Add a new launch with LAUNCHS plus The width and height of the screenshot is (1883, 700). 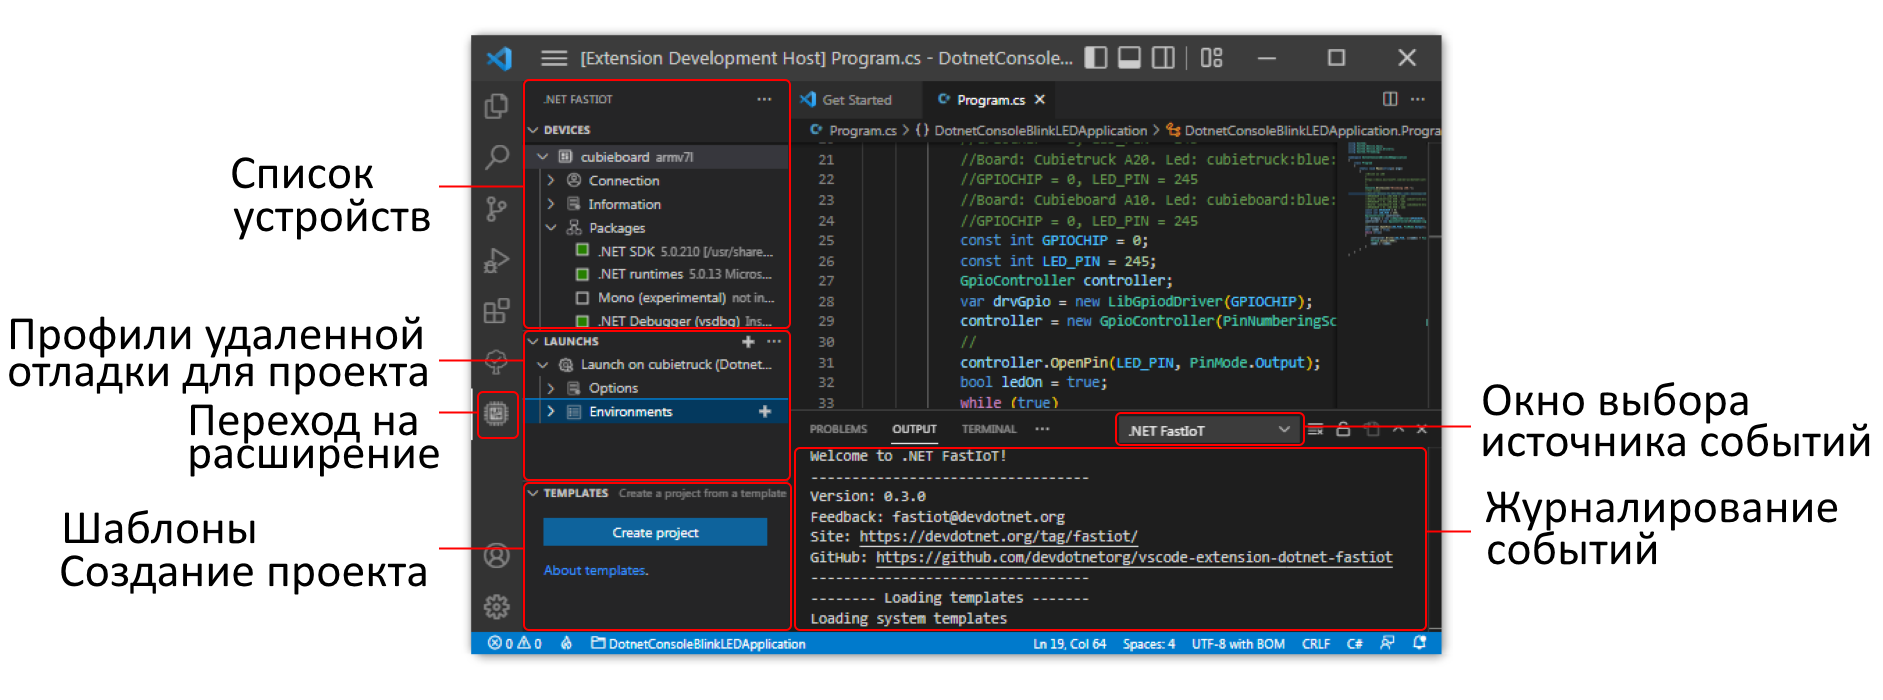pyautogui.click(x=748, y=341)
